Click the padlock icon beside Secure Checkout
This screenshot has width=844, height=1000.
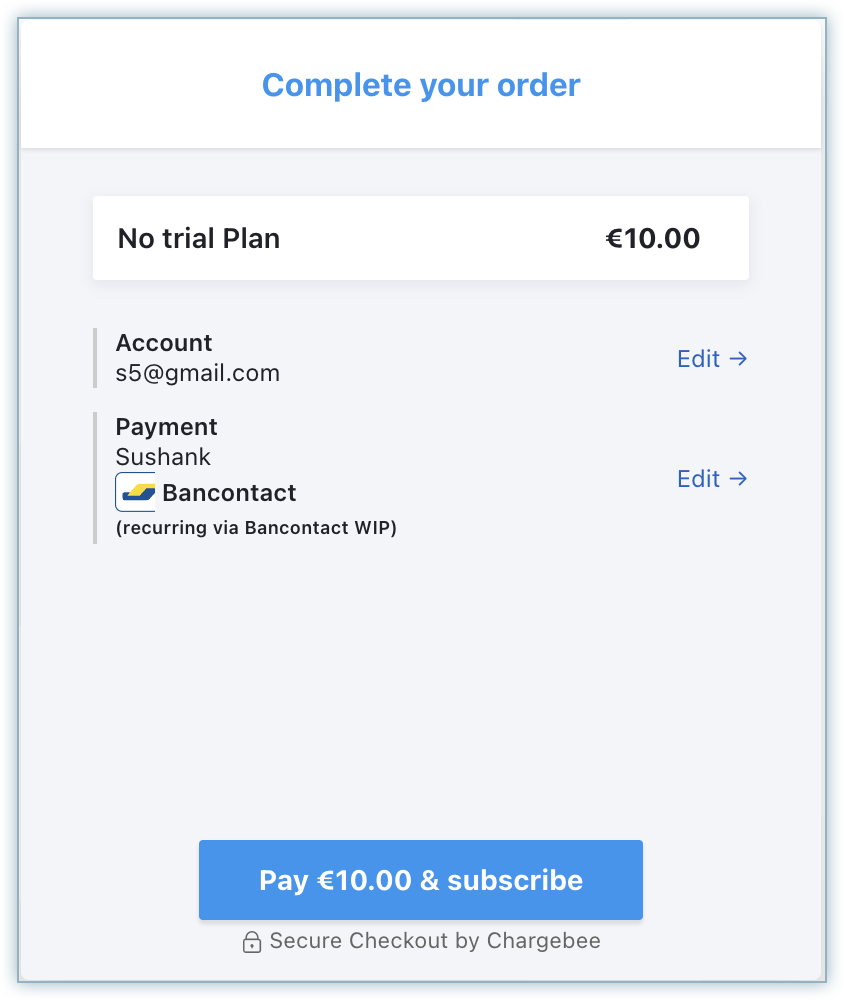(x=252, y=942)
